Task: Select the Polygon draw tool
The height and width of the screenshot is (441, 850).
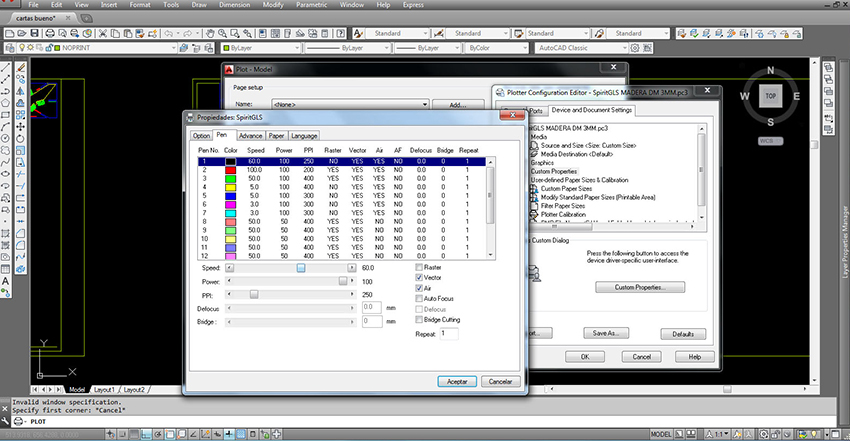Action: point(5,103)
